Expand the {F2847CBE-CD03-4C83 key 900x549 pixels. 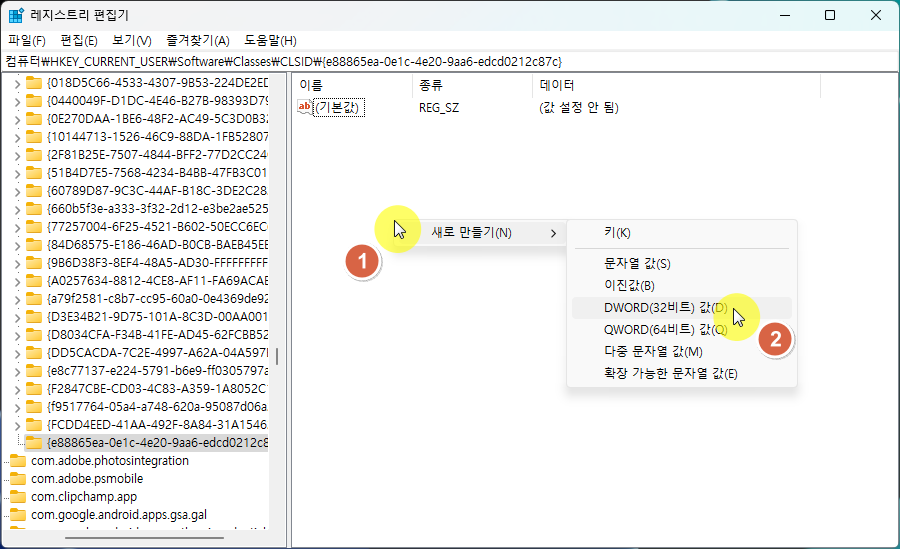[17, 390]
